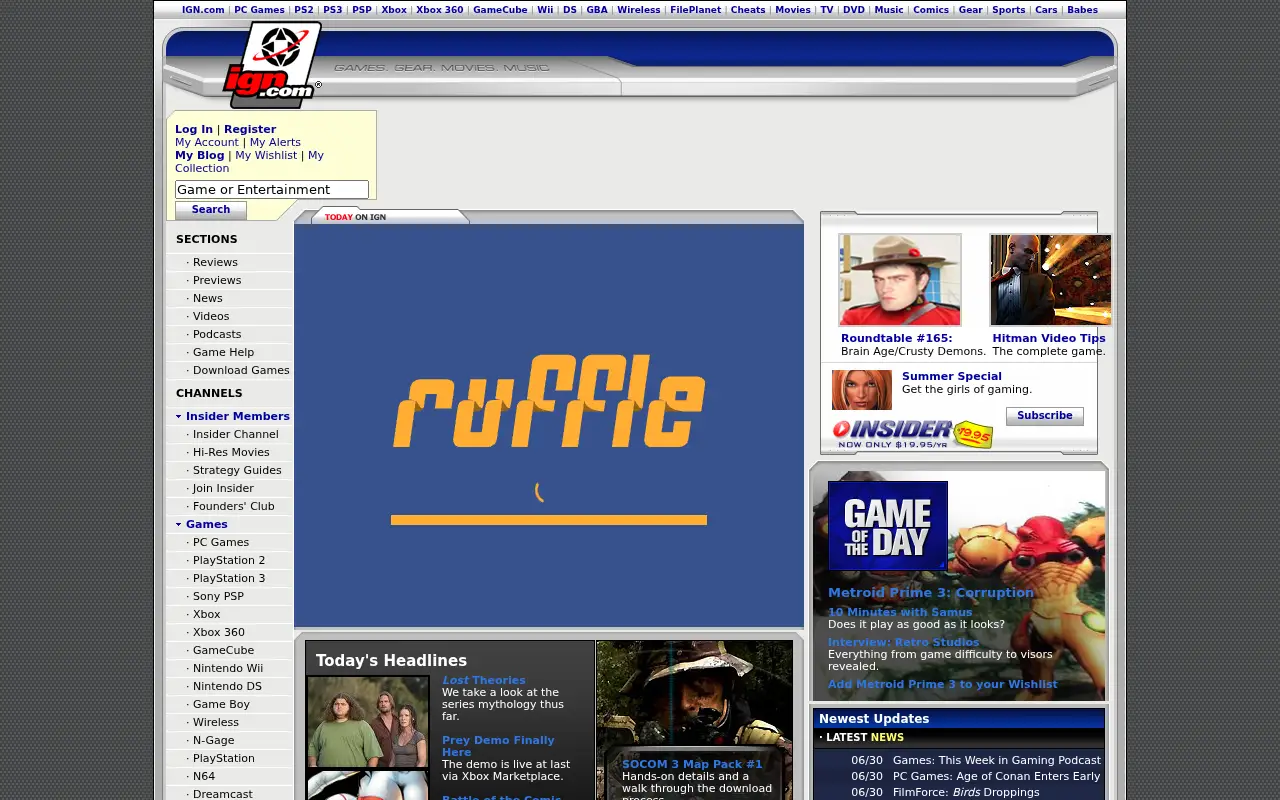Image resolution: width=1280 pixels, height=800 pixels.
Task: Open the Hitman Video Tips thumbnail
Action: 1050,280
